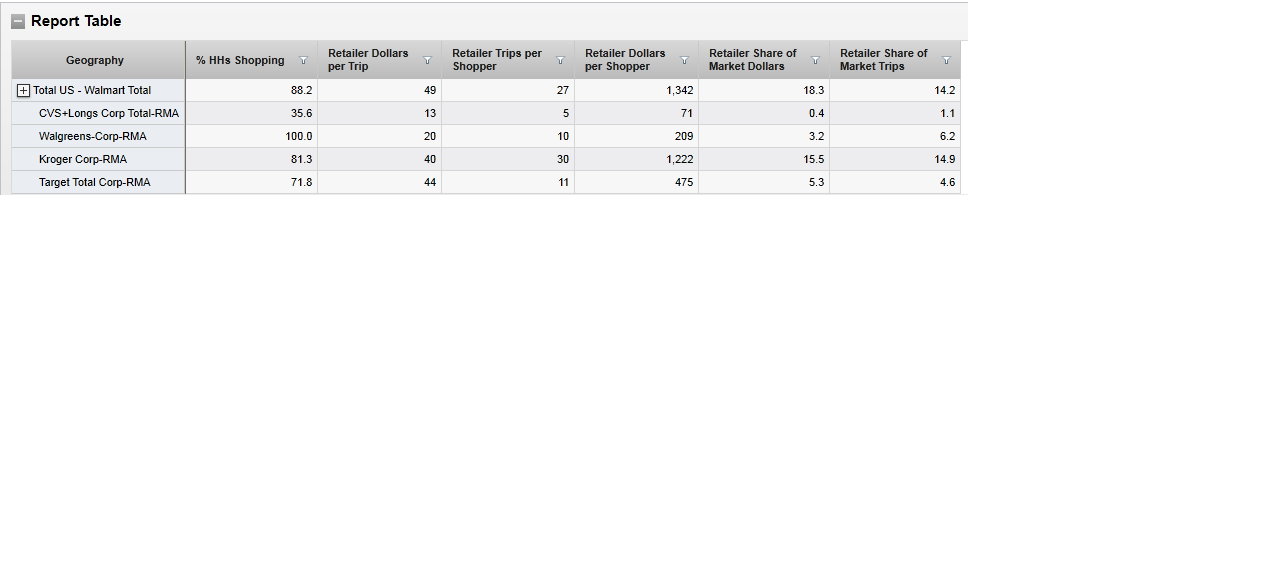This screenshot has width=1268, height=587.
Task: Click the Report Table title text
Action: pos(76,21)
